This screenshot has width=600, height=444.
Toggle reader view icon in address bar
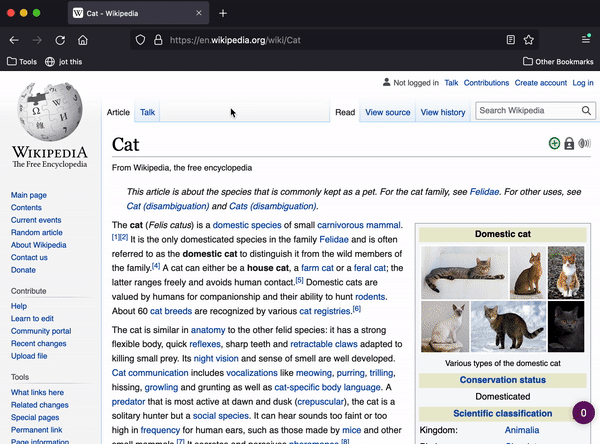point(510,40)
